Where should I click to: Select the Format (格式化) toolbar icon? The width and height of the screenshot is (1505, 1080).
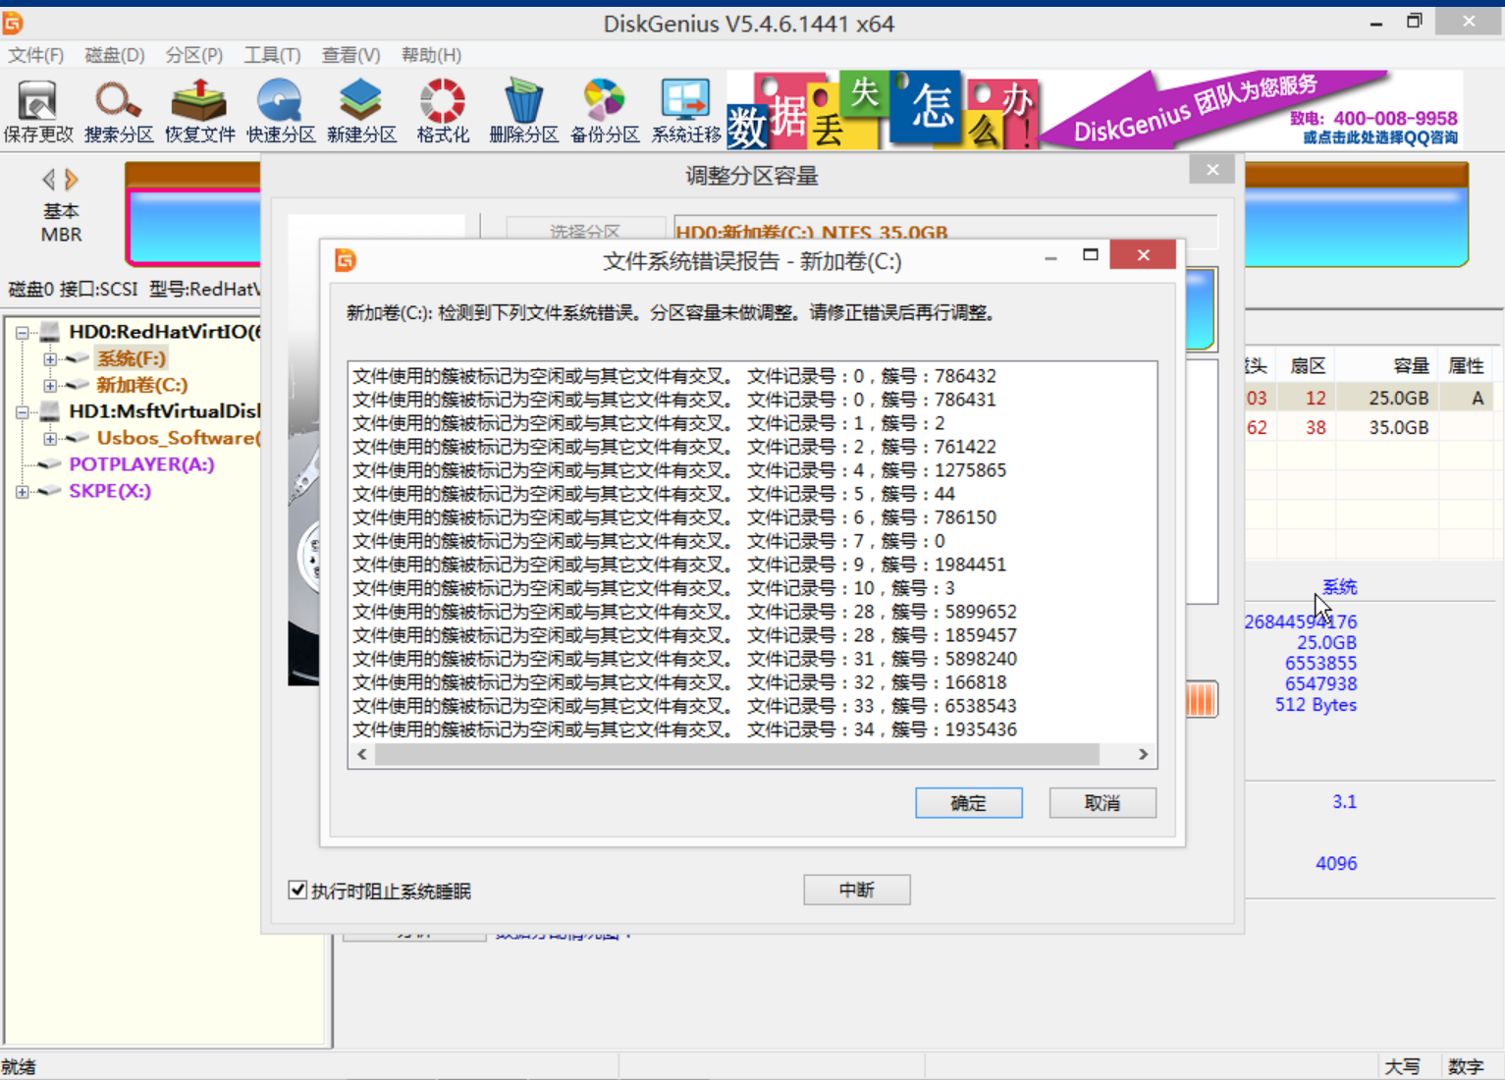443,110
